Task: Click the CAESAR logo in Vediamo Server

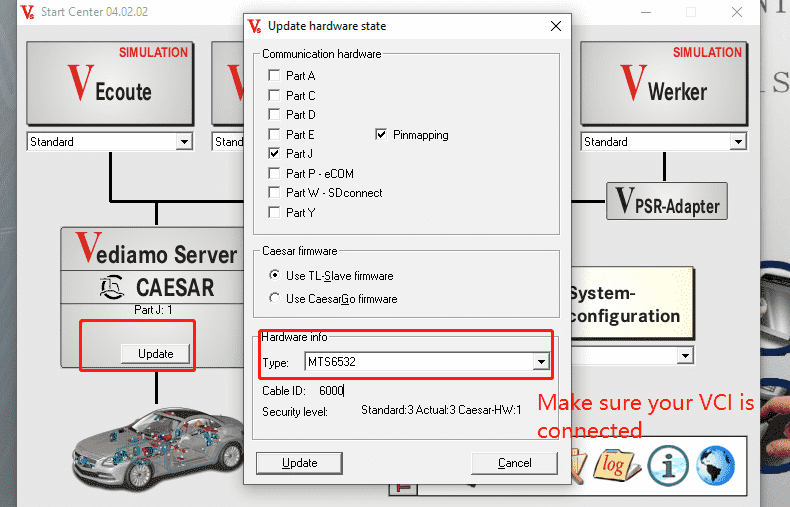Action: point(111,287)
